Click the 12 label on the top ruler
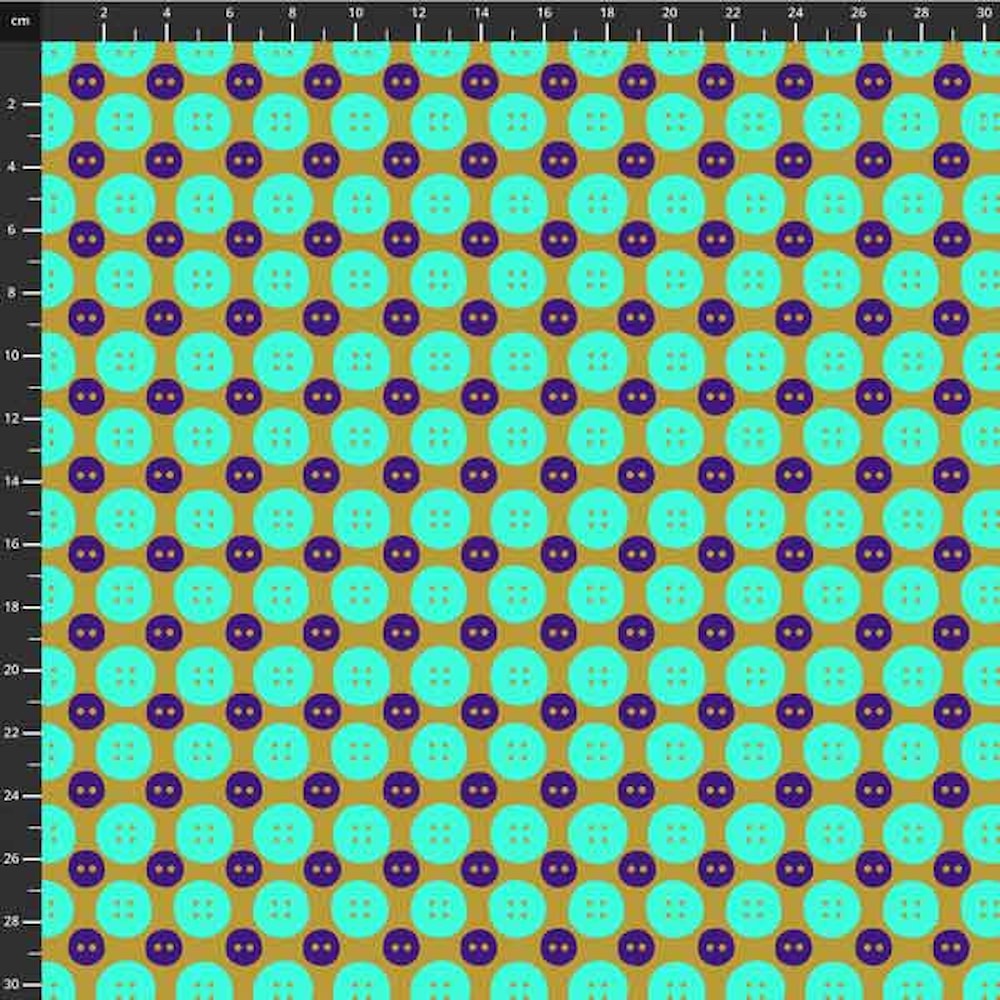This screenshot has width=1000, height=1000. click(x=418, y=13)
